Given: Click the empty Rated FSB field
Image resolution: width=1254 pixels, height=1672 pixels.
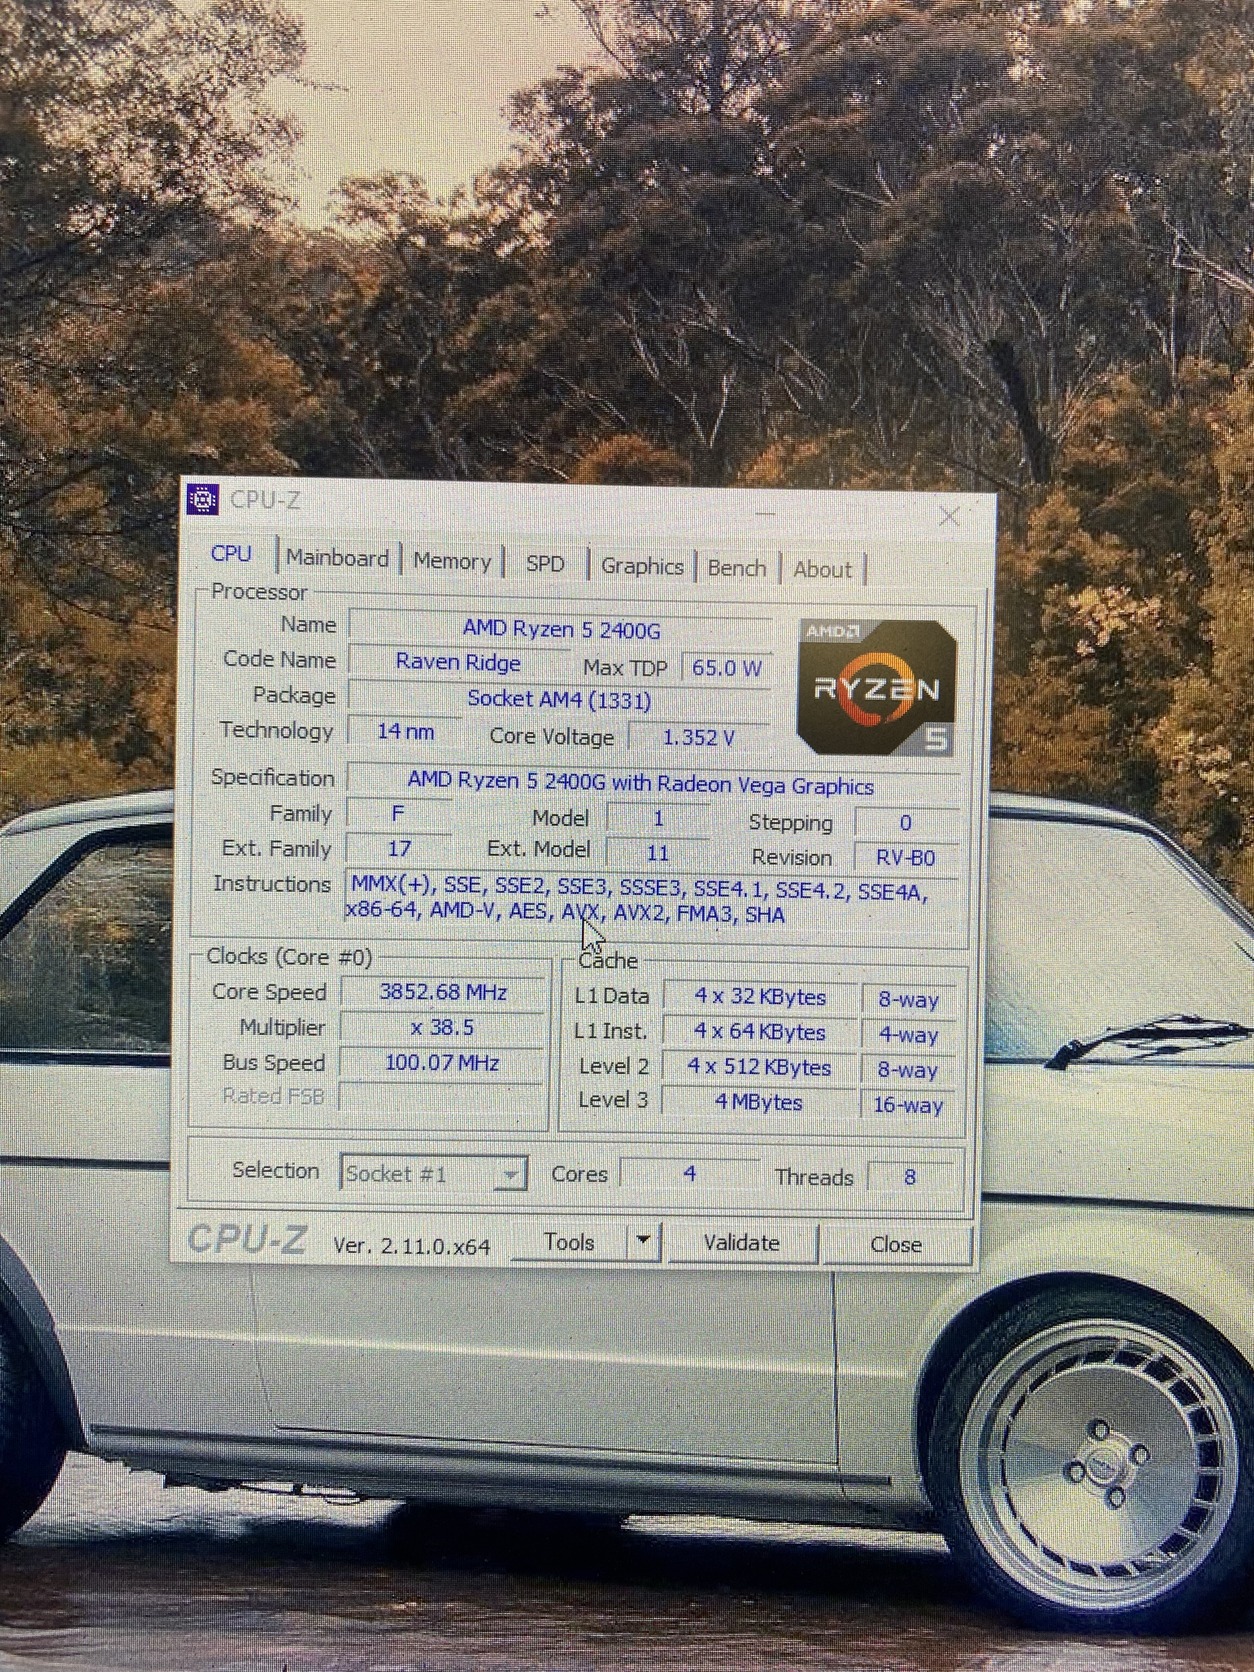Looking at the screenshot, I should [442, 1097].
